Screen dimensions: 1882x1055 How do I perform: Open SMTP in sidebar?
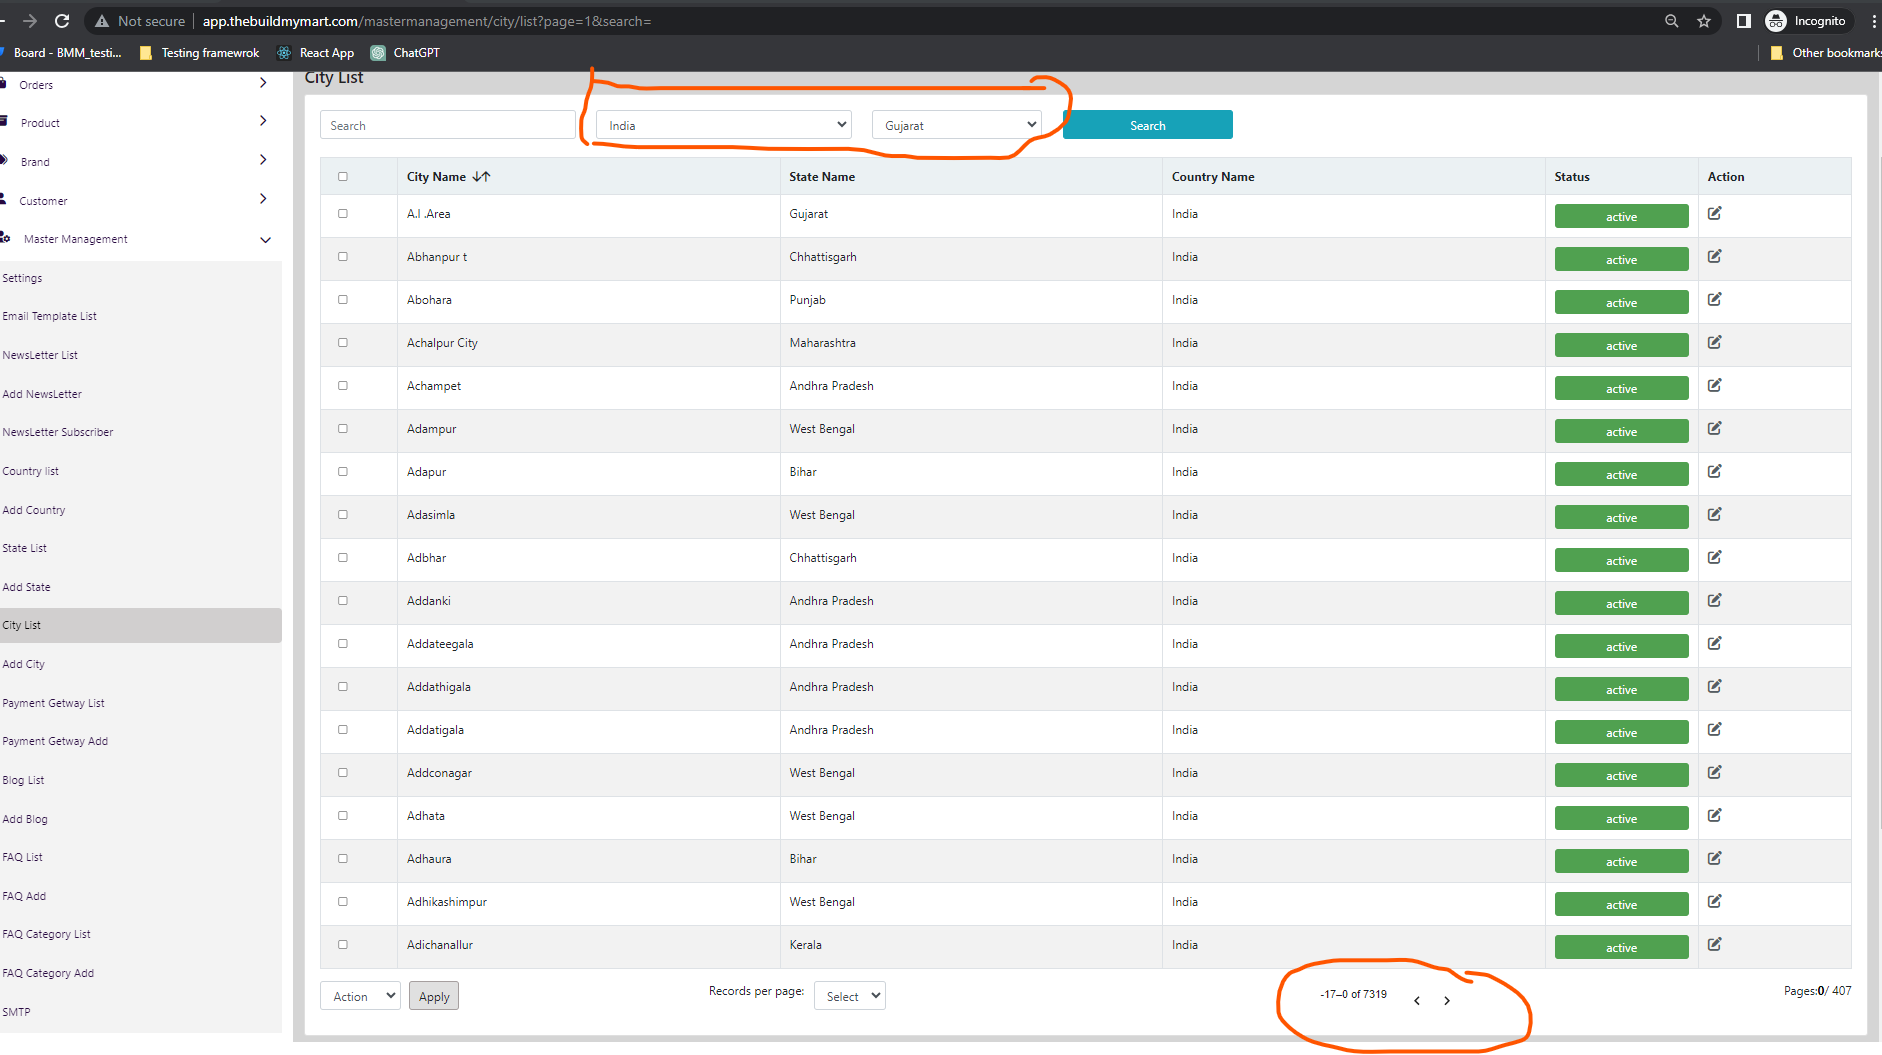tap(16, 1012)
